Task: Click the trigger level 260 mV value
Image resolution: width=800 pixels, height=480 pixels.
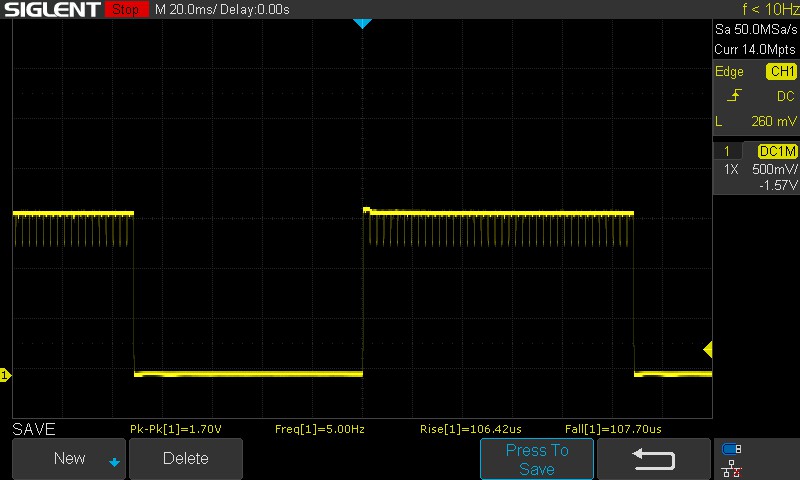Action: pyautogui.click(x=772, y=121)
